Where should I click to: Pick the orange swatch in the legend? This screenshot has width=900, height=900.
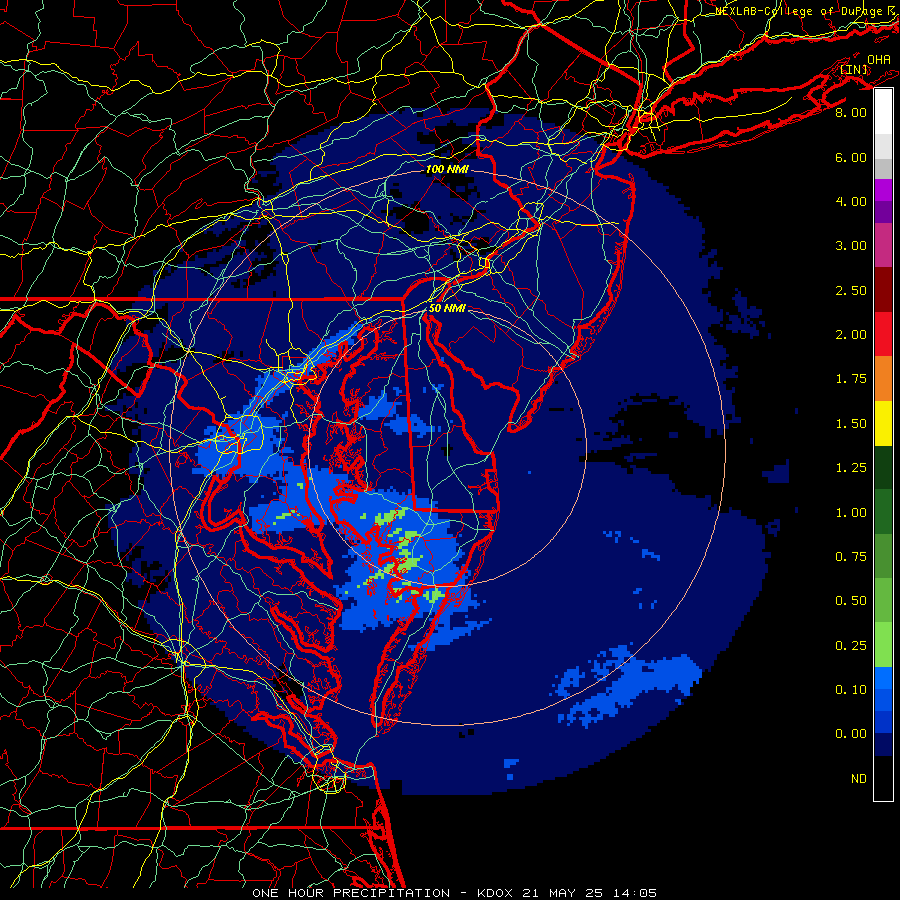coord(883,379)
